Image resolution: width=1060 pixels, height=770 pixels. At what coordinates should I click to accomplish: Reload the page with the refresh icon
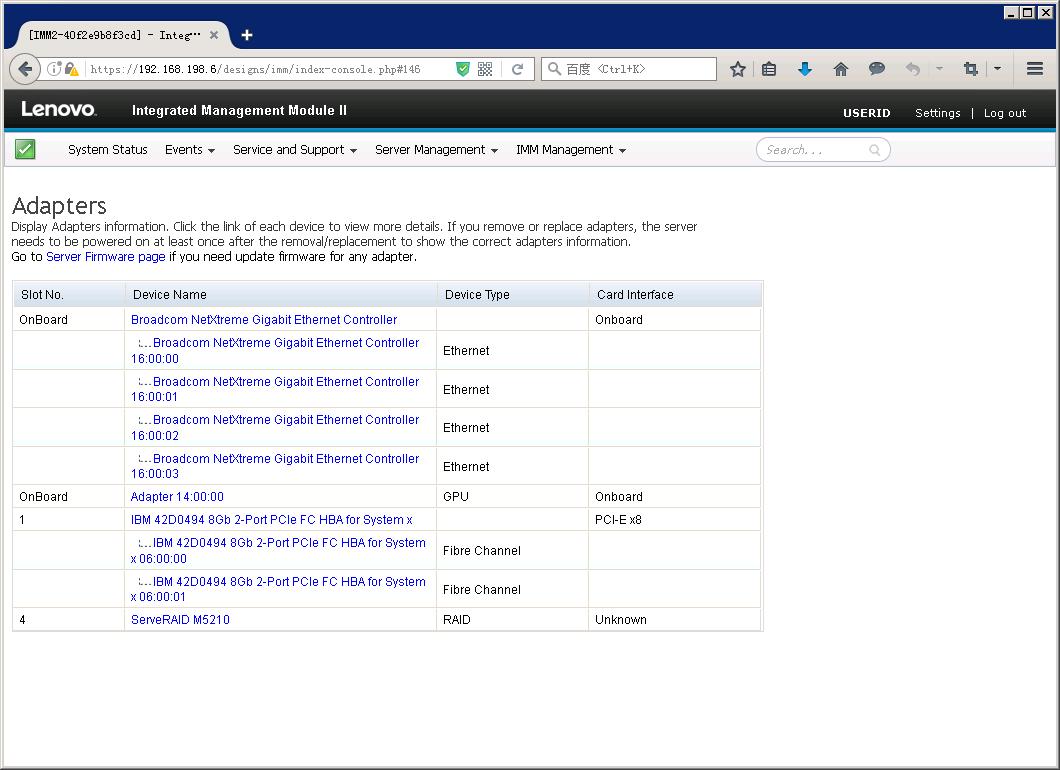click(517, 69)
